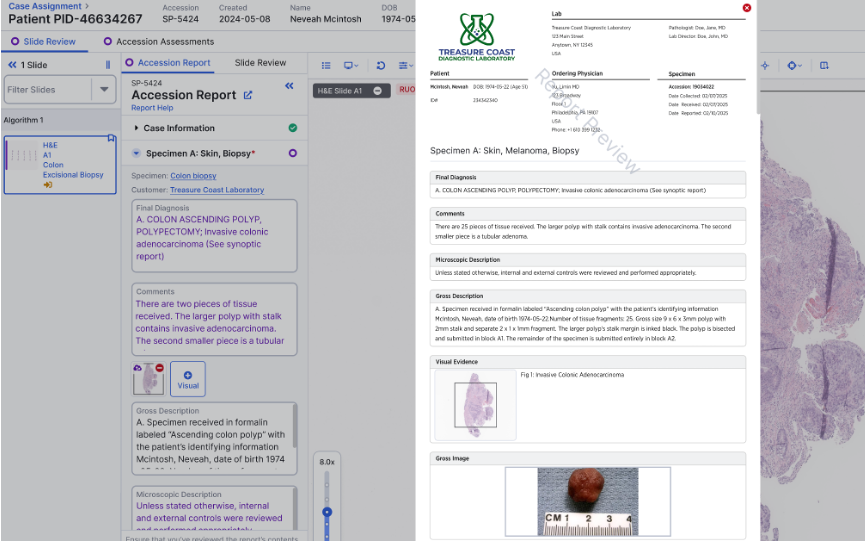Edit the Final Diagnosis text box
This screenshot has height=542, width=866.
[x=214, y=236]
